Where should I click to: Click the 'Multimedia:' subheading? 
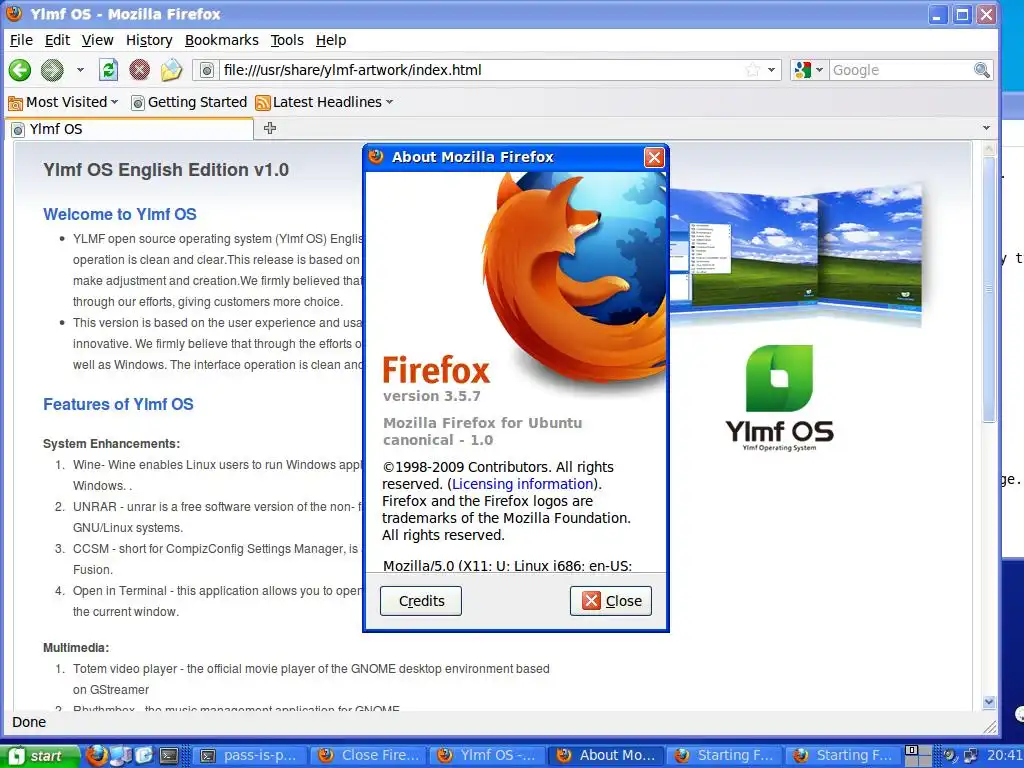(x=76, y=647)
